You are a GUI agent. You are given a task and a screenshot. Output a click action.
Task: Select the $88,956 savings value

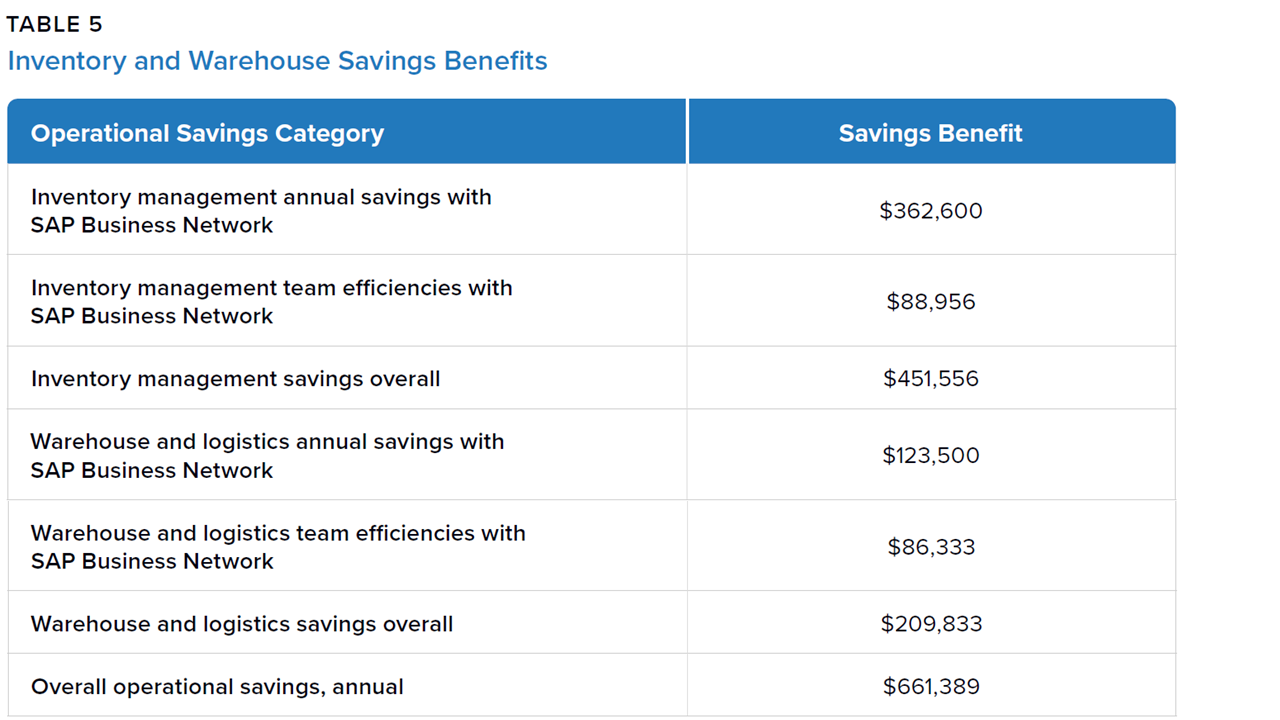(930, 302)
